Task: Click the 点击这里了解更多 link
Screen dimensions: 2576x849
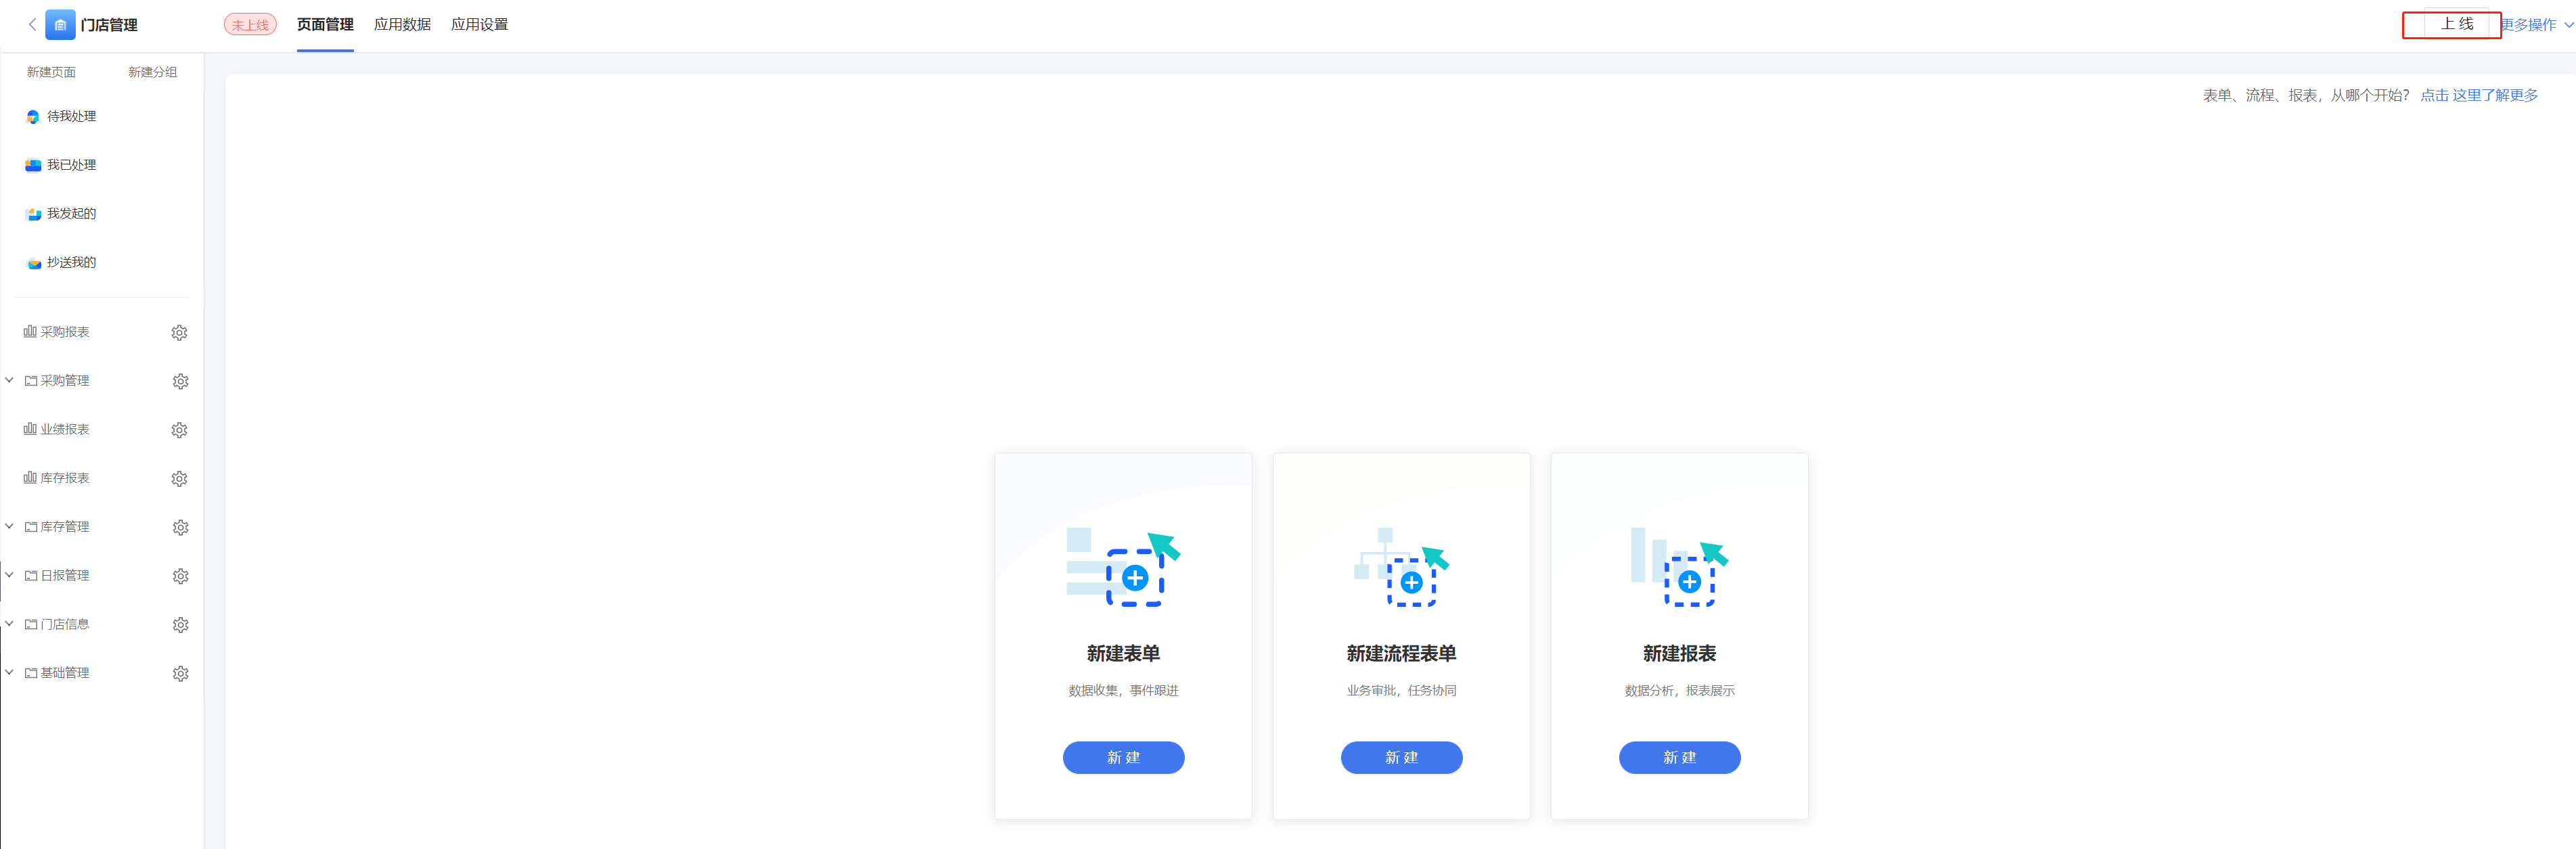Action: 2478,95
